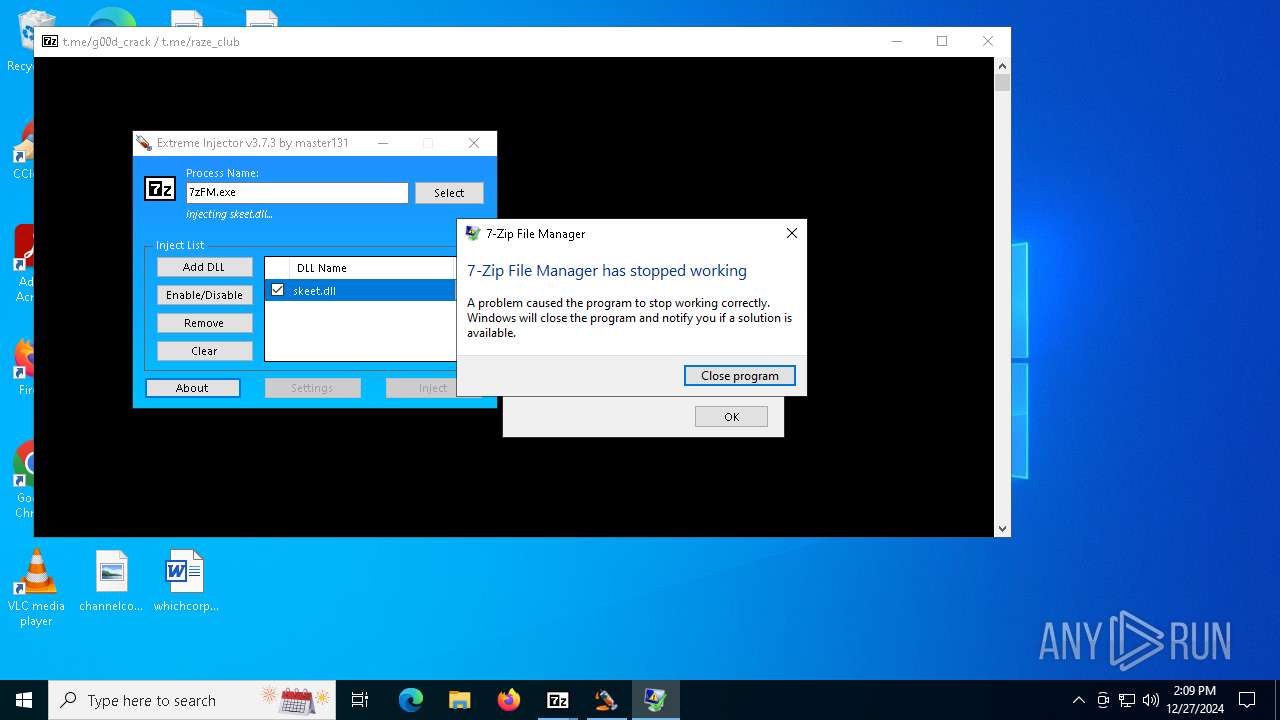The width and height of the screenshot is (1280, 720).
Task: Click Close program in 7-Zip crash dialog
Action: [x=739, y=376]
